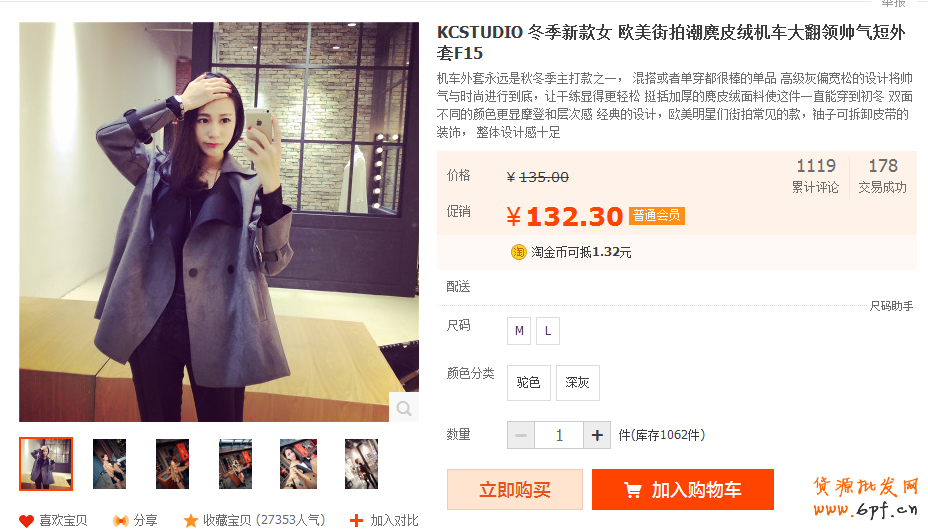
Task: Choose the 深灰 color option
Action: (x=578, y=383)
